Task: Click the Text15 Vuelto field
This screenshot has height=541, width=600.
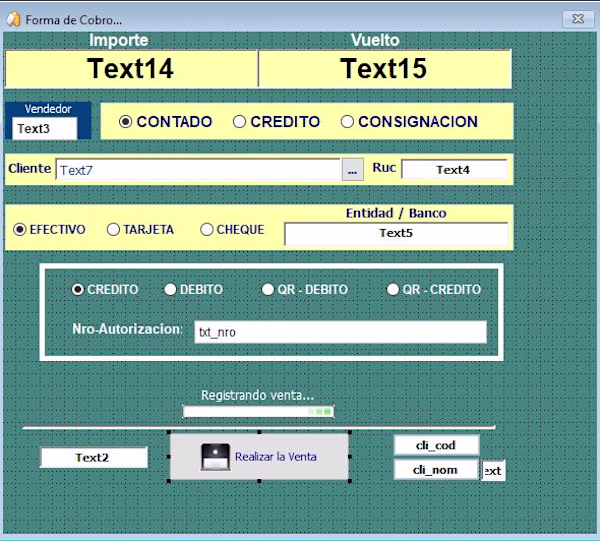Action: pos(385,69)
